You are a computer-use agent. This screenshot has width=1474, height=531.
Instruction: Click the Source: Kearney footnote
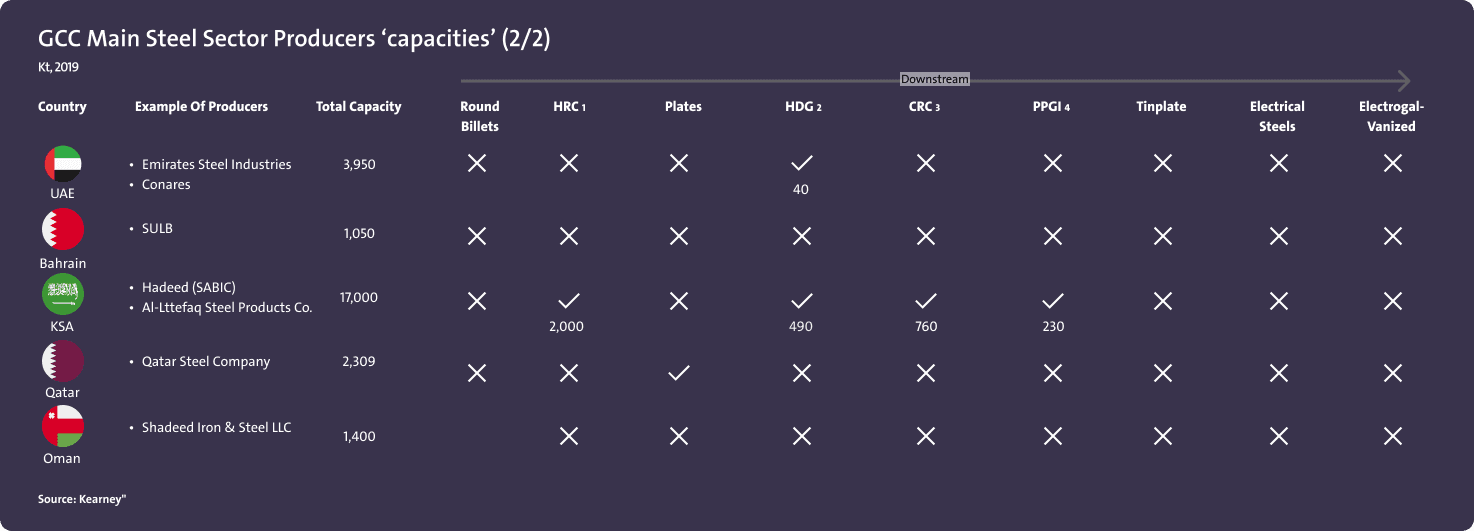(x=82, y=497)
